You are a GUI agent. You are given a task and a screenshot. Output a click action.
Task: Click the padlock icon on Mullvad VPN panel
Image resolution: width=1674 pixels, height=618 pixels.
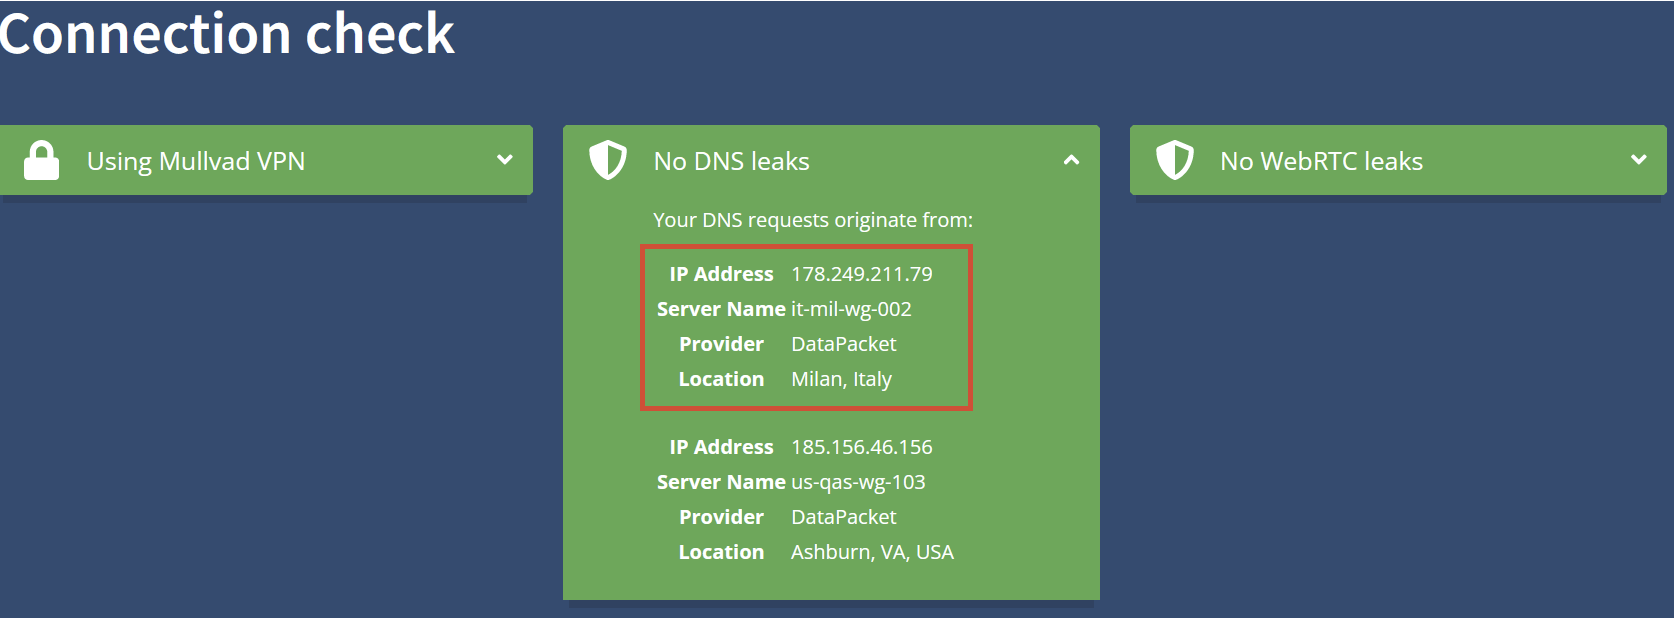click(41, 161)
